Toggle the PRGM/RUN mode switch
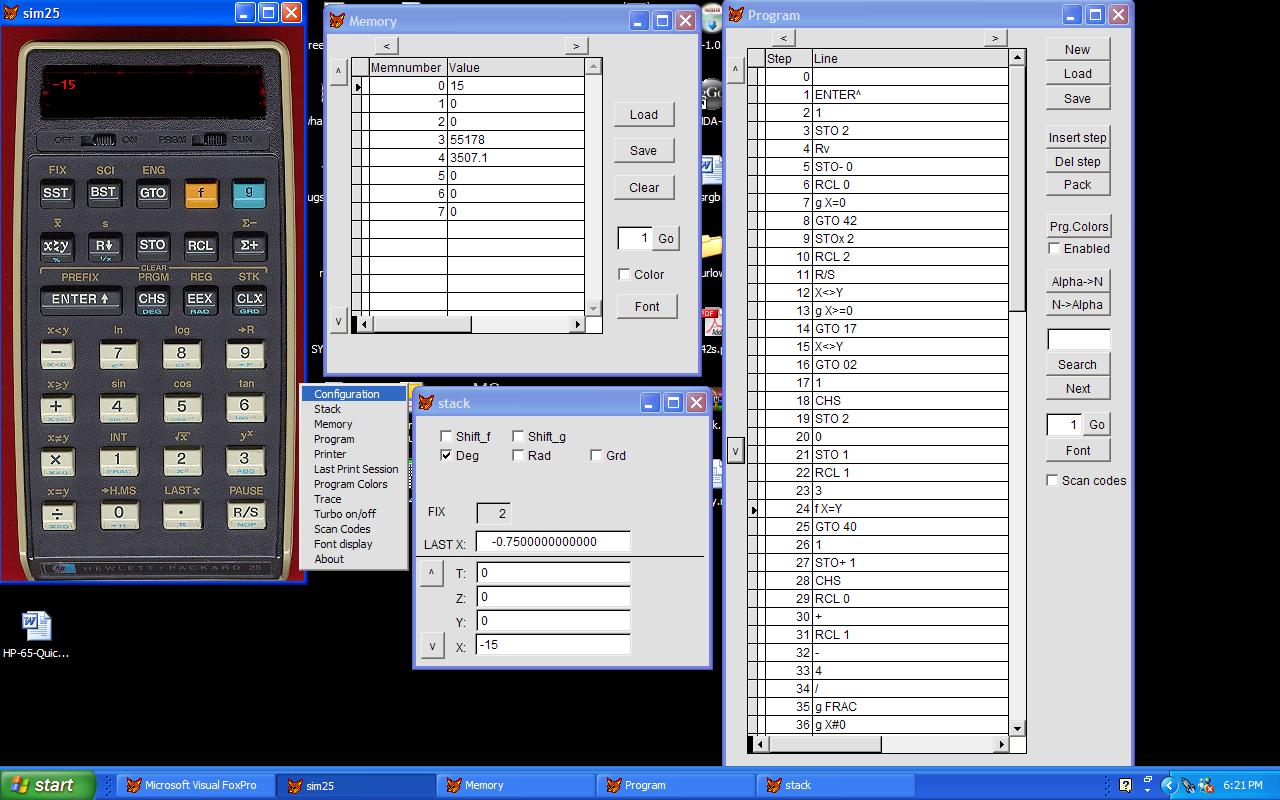This screenshot has height=800, width=1280. [209, 140]
